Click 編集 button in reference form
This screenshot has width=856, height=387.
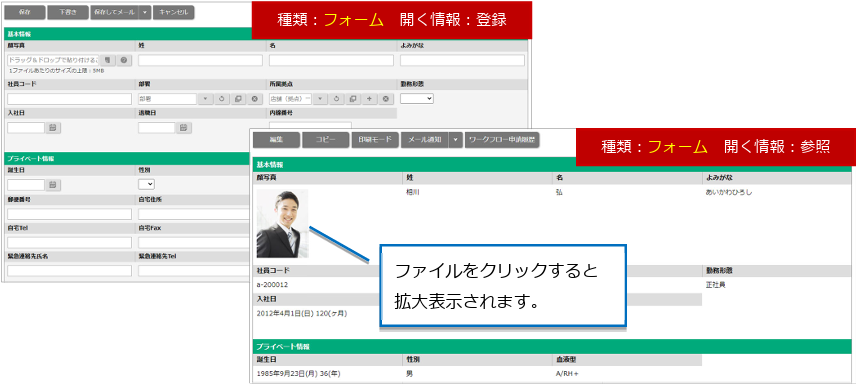276,140
